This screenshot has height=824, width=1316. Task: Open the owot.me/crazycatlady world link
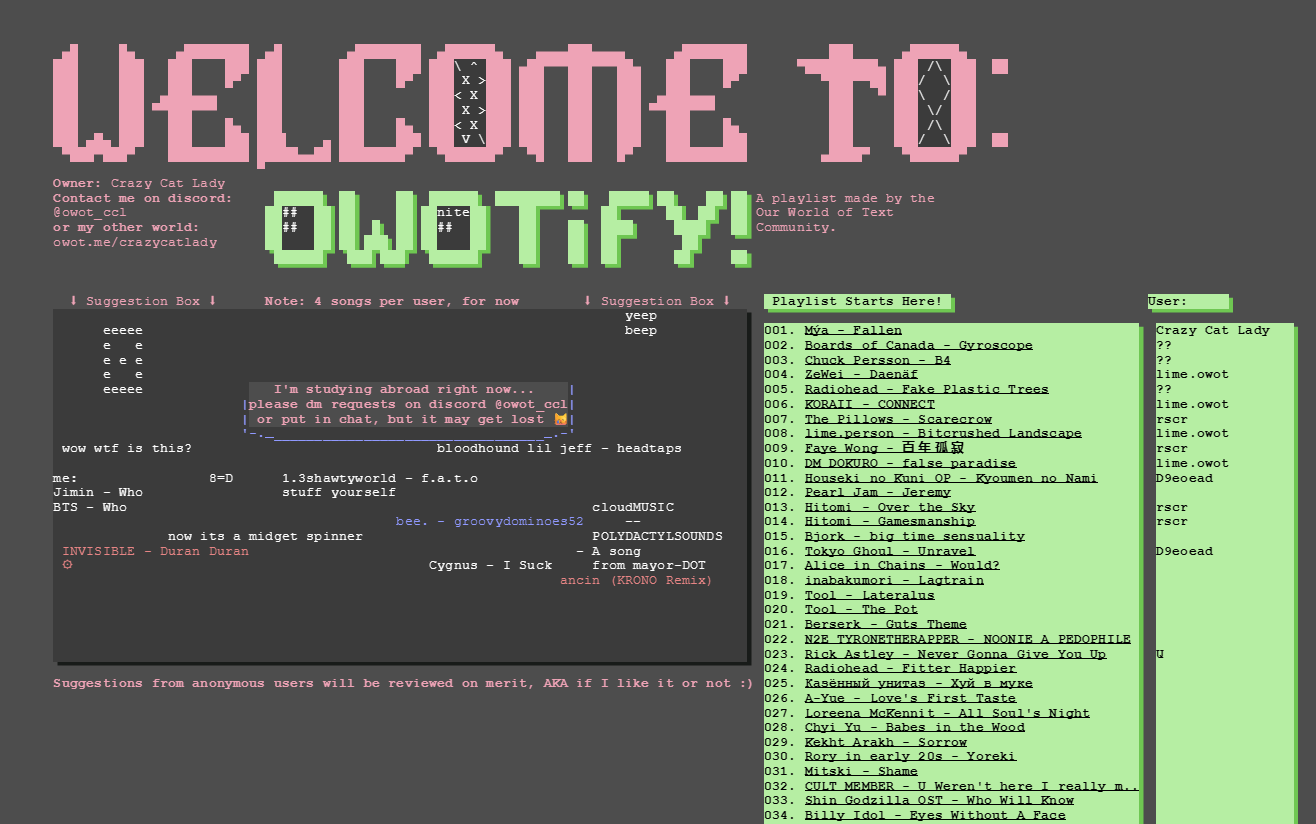(x=135, y=242)
